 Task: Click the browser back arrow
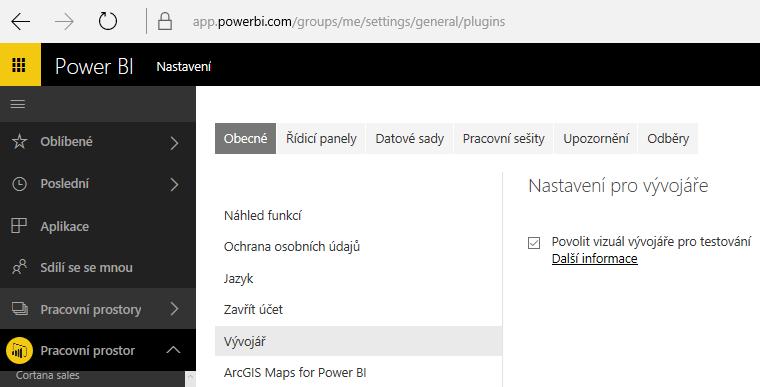[x=20, y=22]
